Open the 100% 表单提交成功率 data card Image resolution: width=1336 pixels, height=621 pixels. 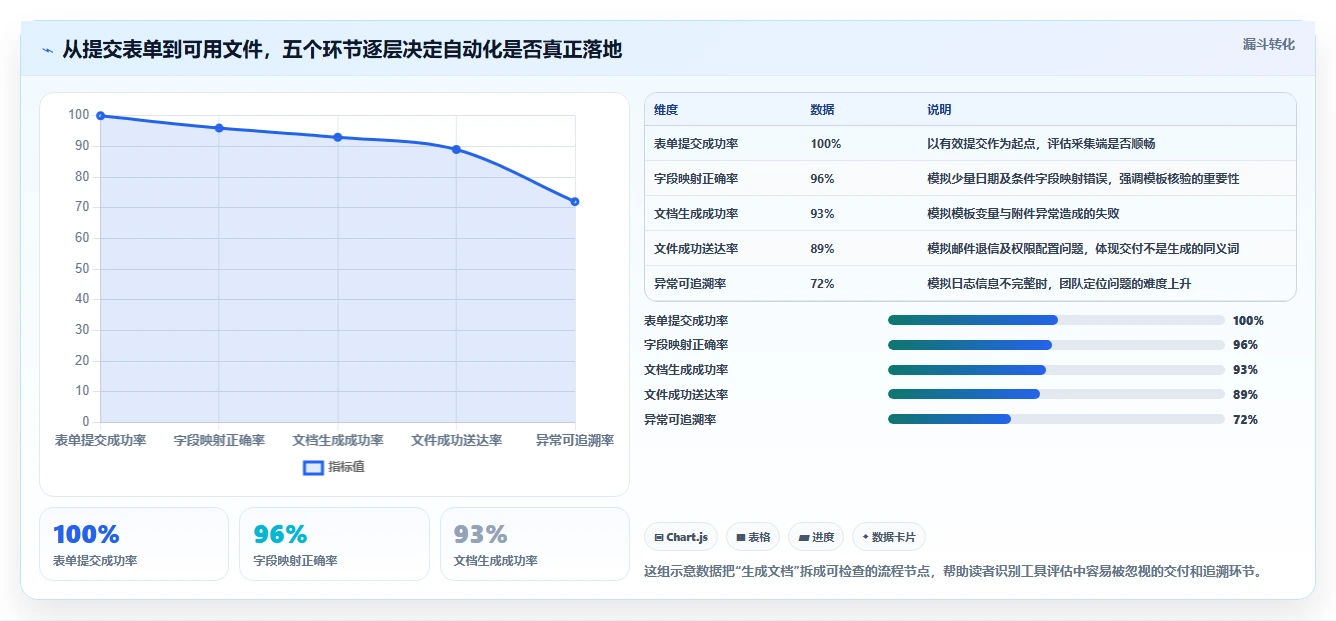[134, 544]
